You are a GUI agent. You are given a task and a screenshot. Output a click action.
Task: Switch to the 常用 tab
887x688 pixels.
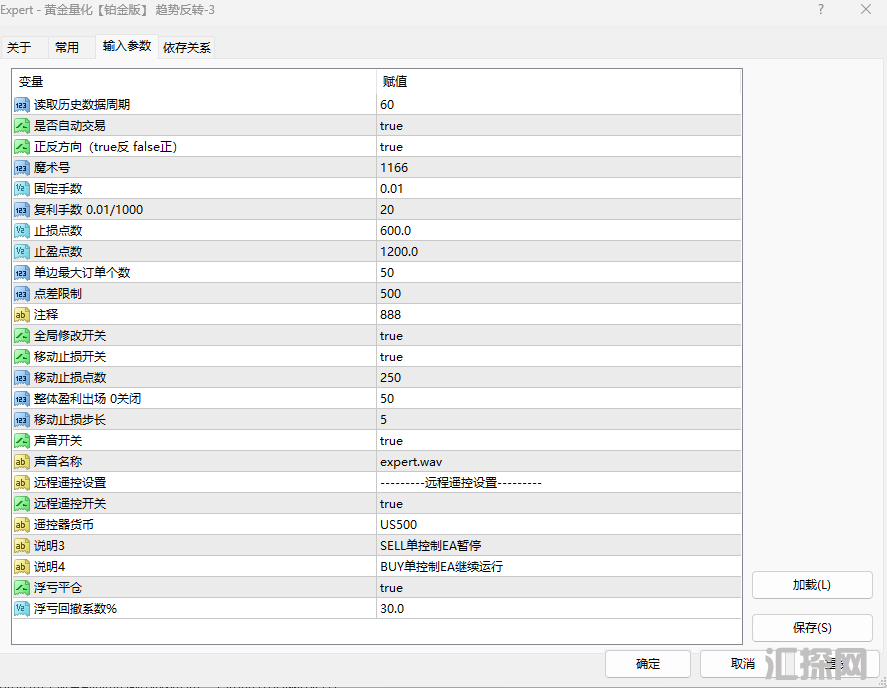(67, 47)
